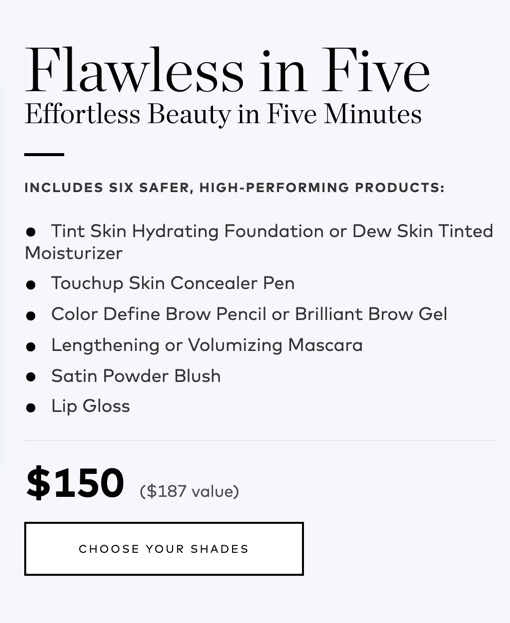
Task: Select the Effortless Beauty in Five Minutes subtitle
Action: (x=223, y=114)
